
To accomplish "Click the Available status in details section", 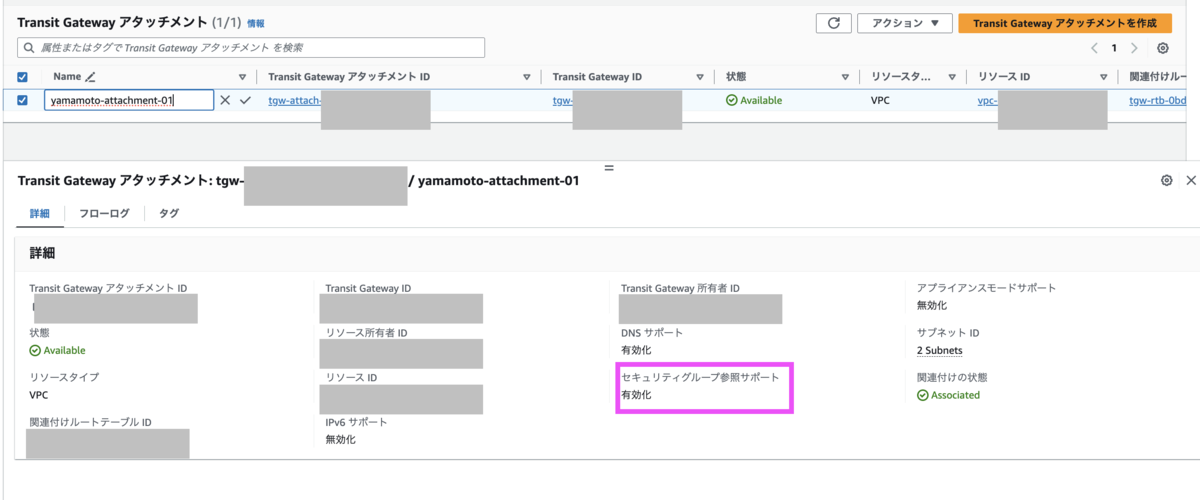I will pyautogui.click(x=58, y=350).
